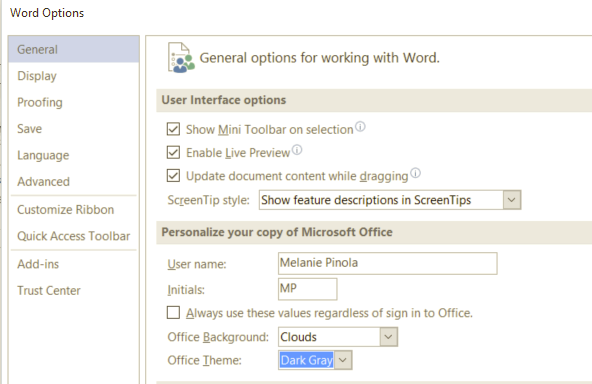Viewport: 592px width, 384px height.
Task: Click the General options people icon
Action: click(x=181, y=58)
